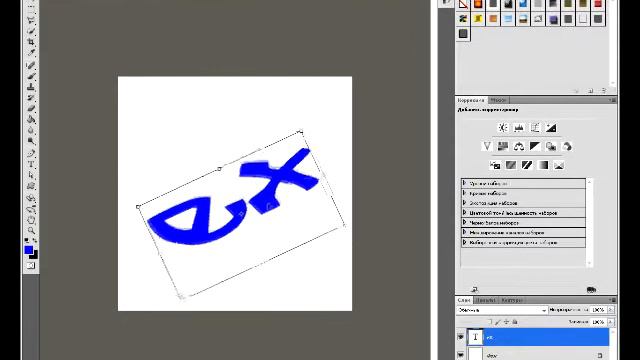Image resolution: width=640 pixels, height=360 pixels.
Task: Select the Healing Brush tool
Action: point(31,65)
